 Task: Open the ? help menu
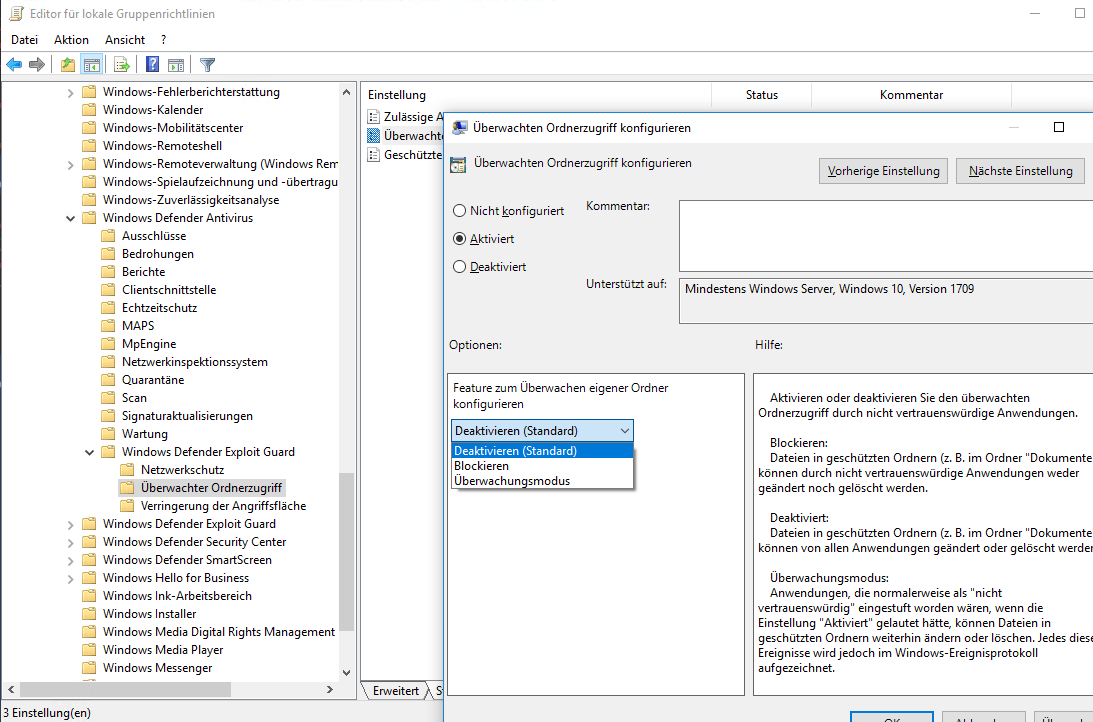pyautogui.click(x=163, y=40)
